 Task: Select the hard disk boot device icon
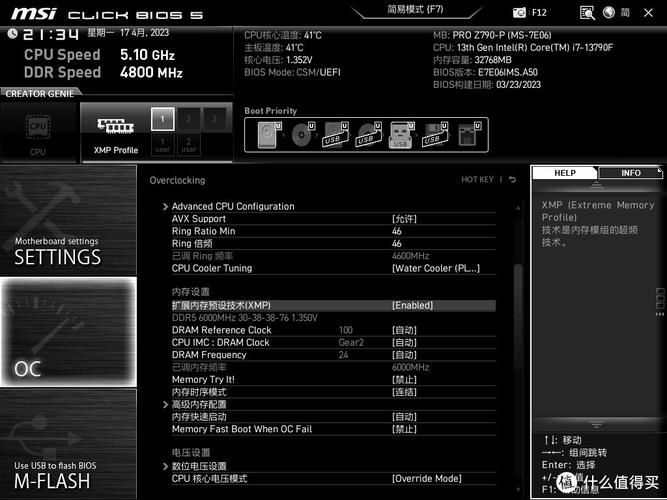[x=270, y=135]
